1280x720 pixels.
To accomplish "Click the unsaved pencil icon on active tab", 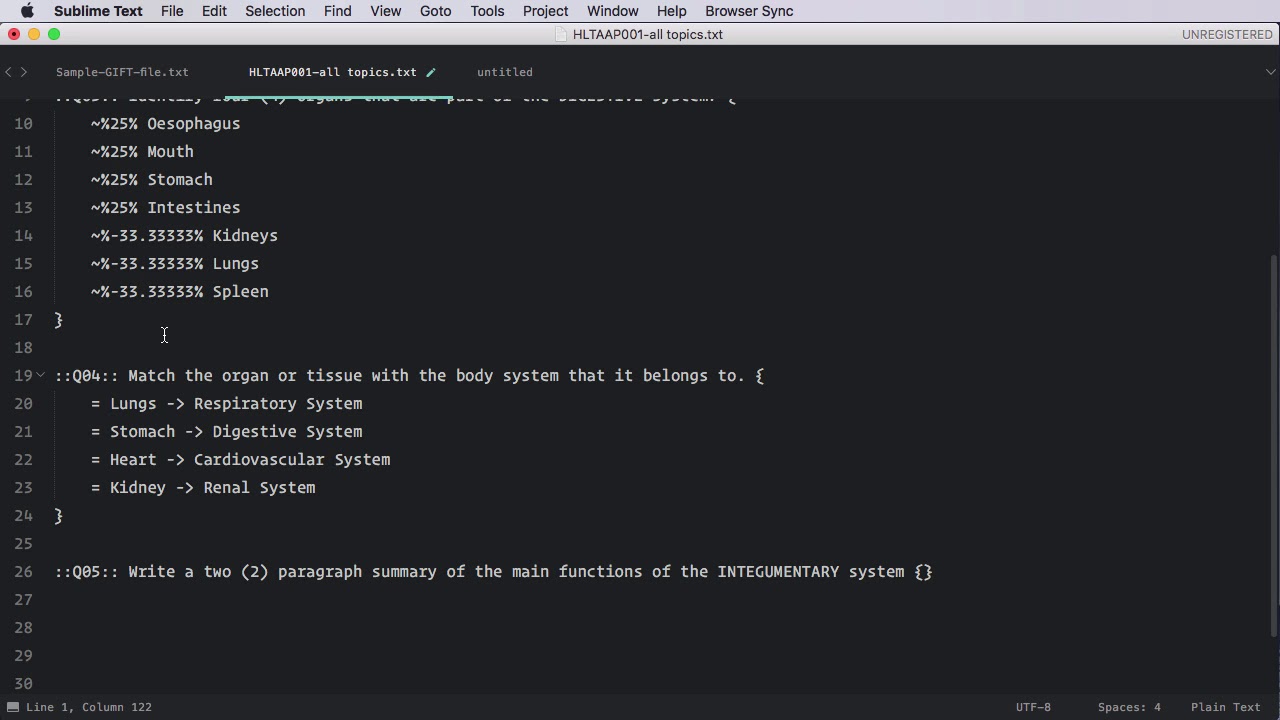I will [431, 72].
